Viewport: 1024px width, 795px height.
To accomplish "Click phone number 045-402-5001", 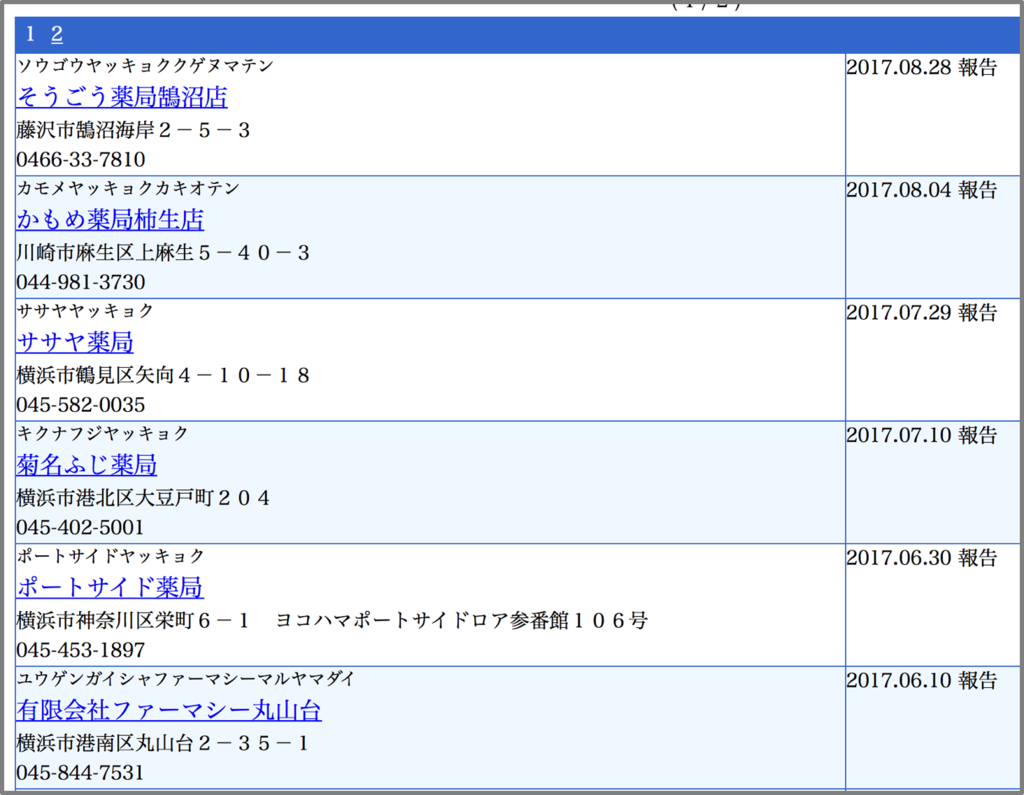I will (80, 528).
